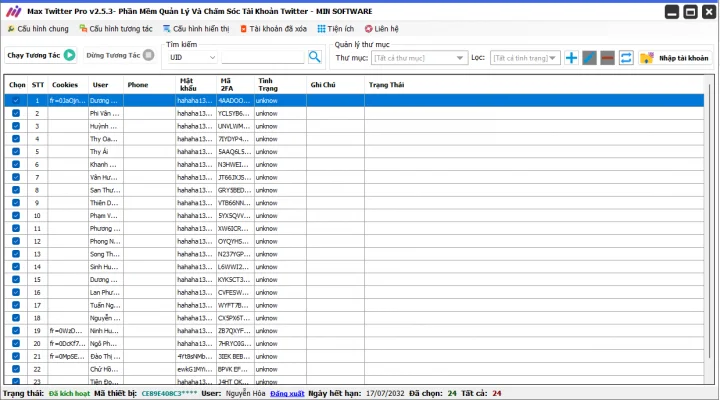Click the Đăng xuất logout link
720x400 pixels.
pos(287,394)
